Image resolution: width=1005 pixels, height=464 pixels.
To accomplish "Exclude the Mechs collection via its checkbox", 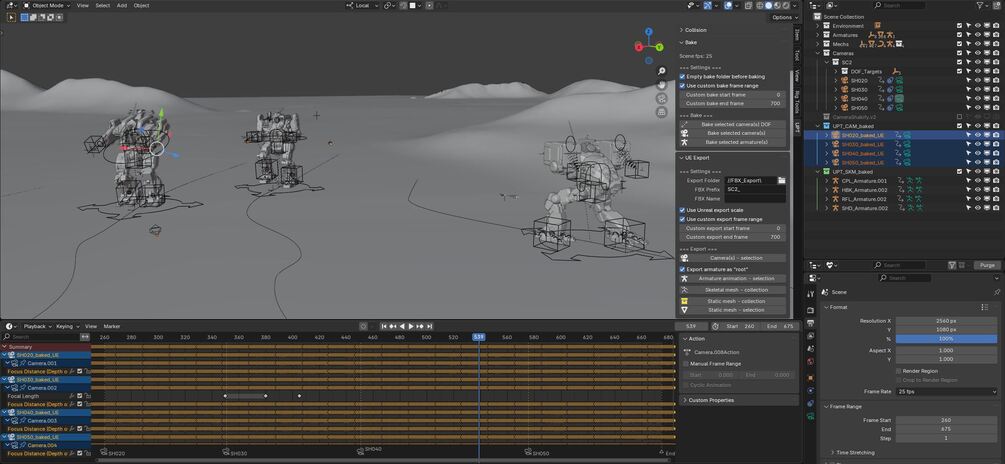I will 959,44.
